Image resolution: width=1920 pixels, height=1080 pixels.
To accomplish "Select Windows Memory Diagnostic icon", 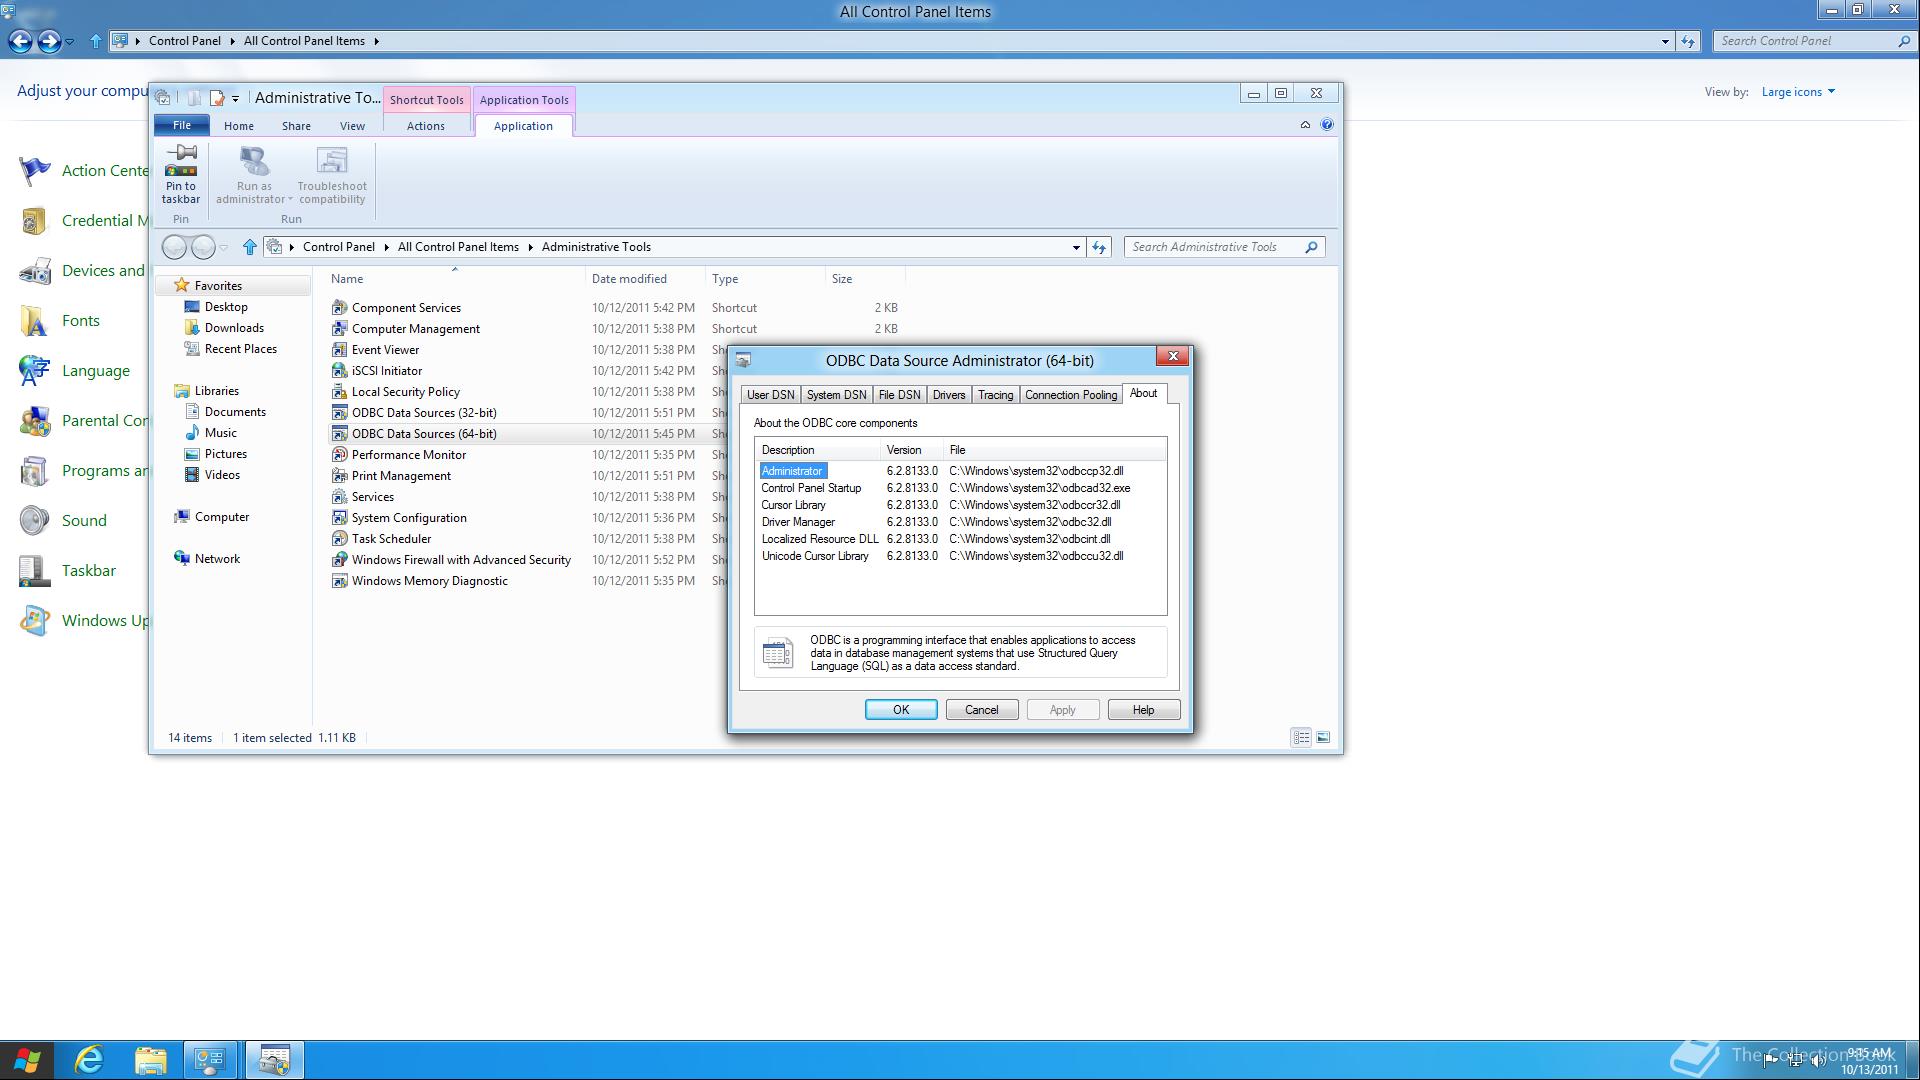I will point(340,581).
